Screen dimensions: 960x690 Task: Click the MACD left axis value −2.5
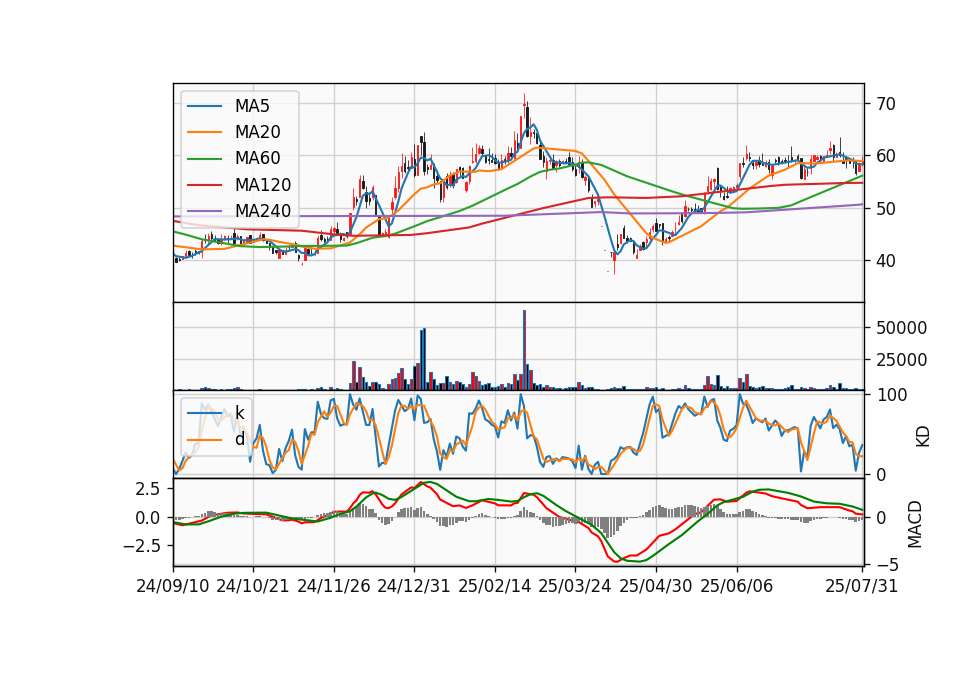(x=141, y=546)
